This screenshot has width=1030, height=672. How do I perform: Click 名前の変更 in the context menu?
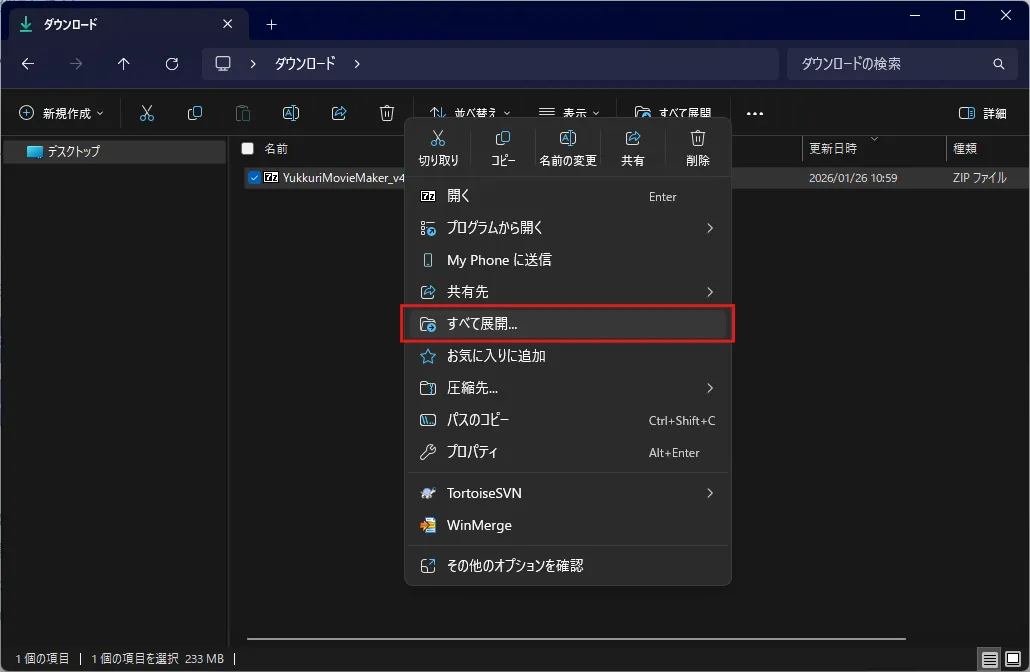click(568, 148)
